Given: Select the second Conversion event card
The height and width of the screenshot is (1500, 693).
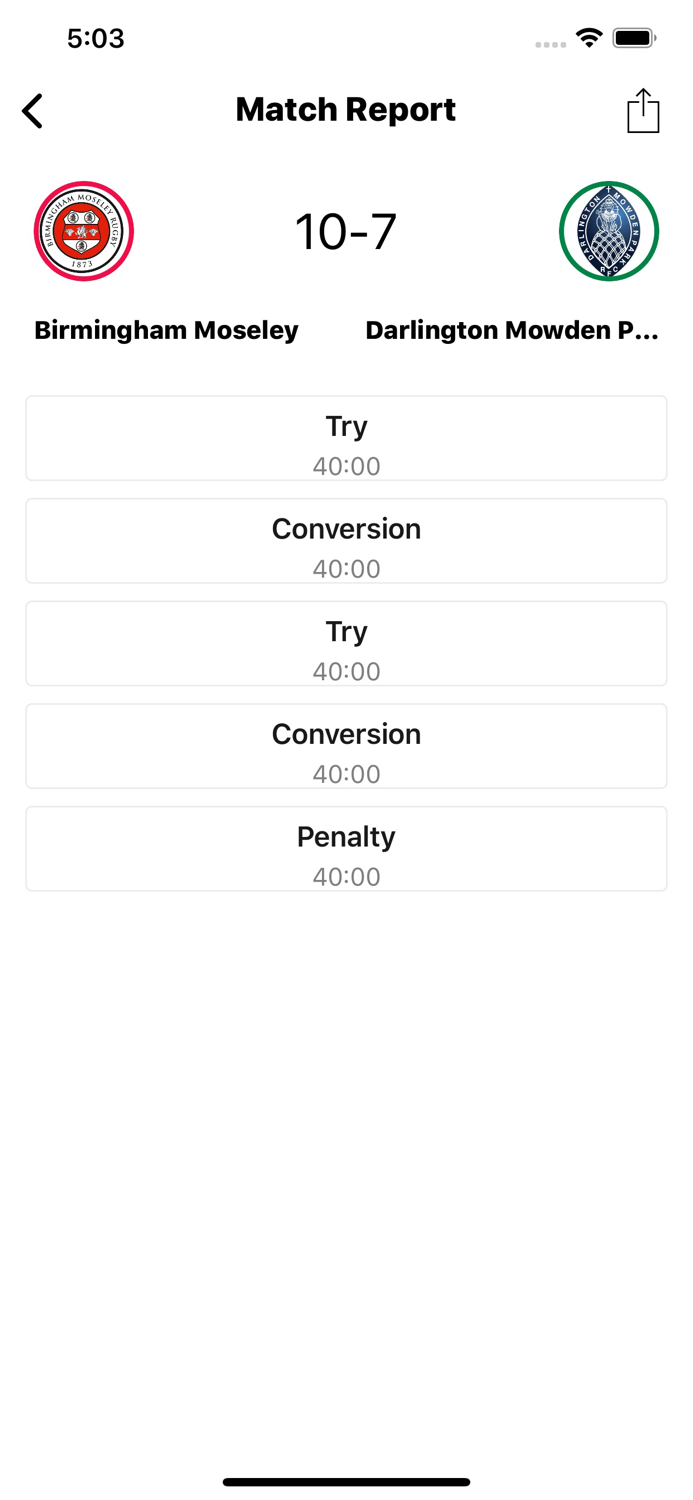Looking at the screenshot, I should coord(346,745).
